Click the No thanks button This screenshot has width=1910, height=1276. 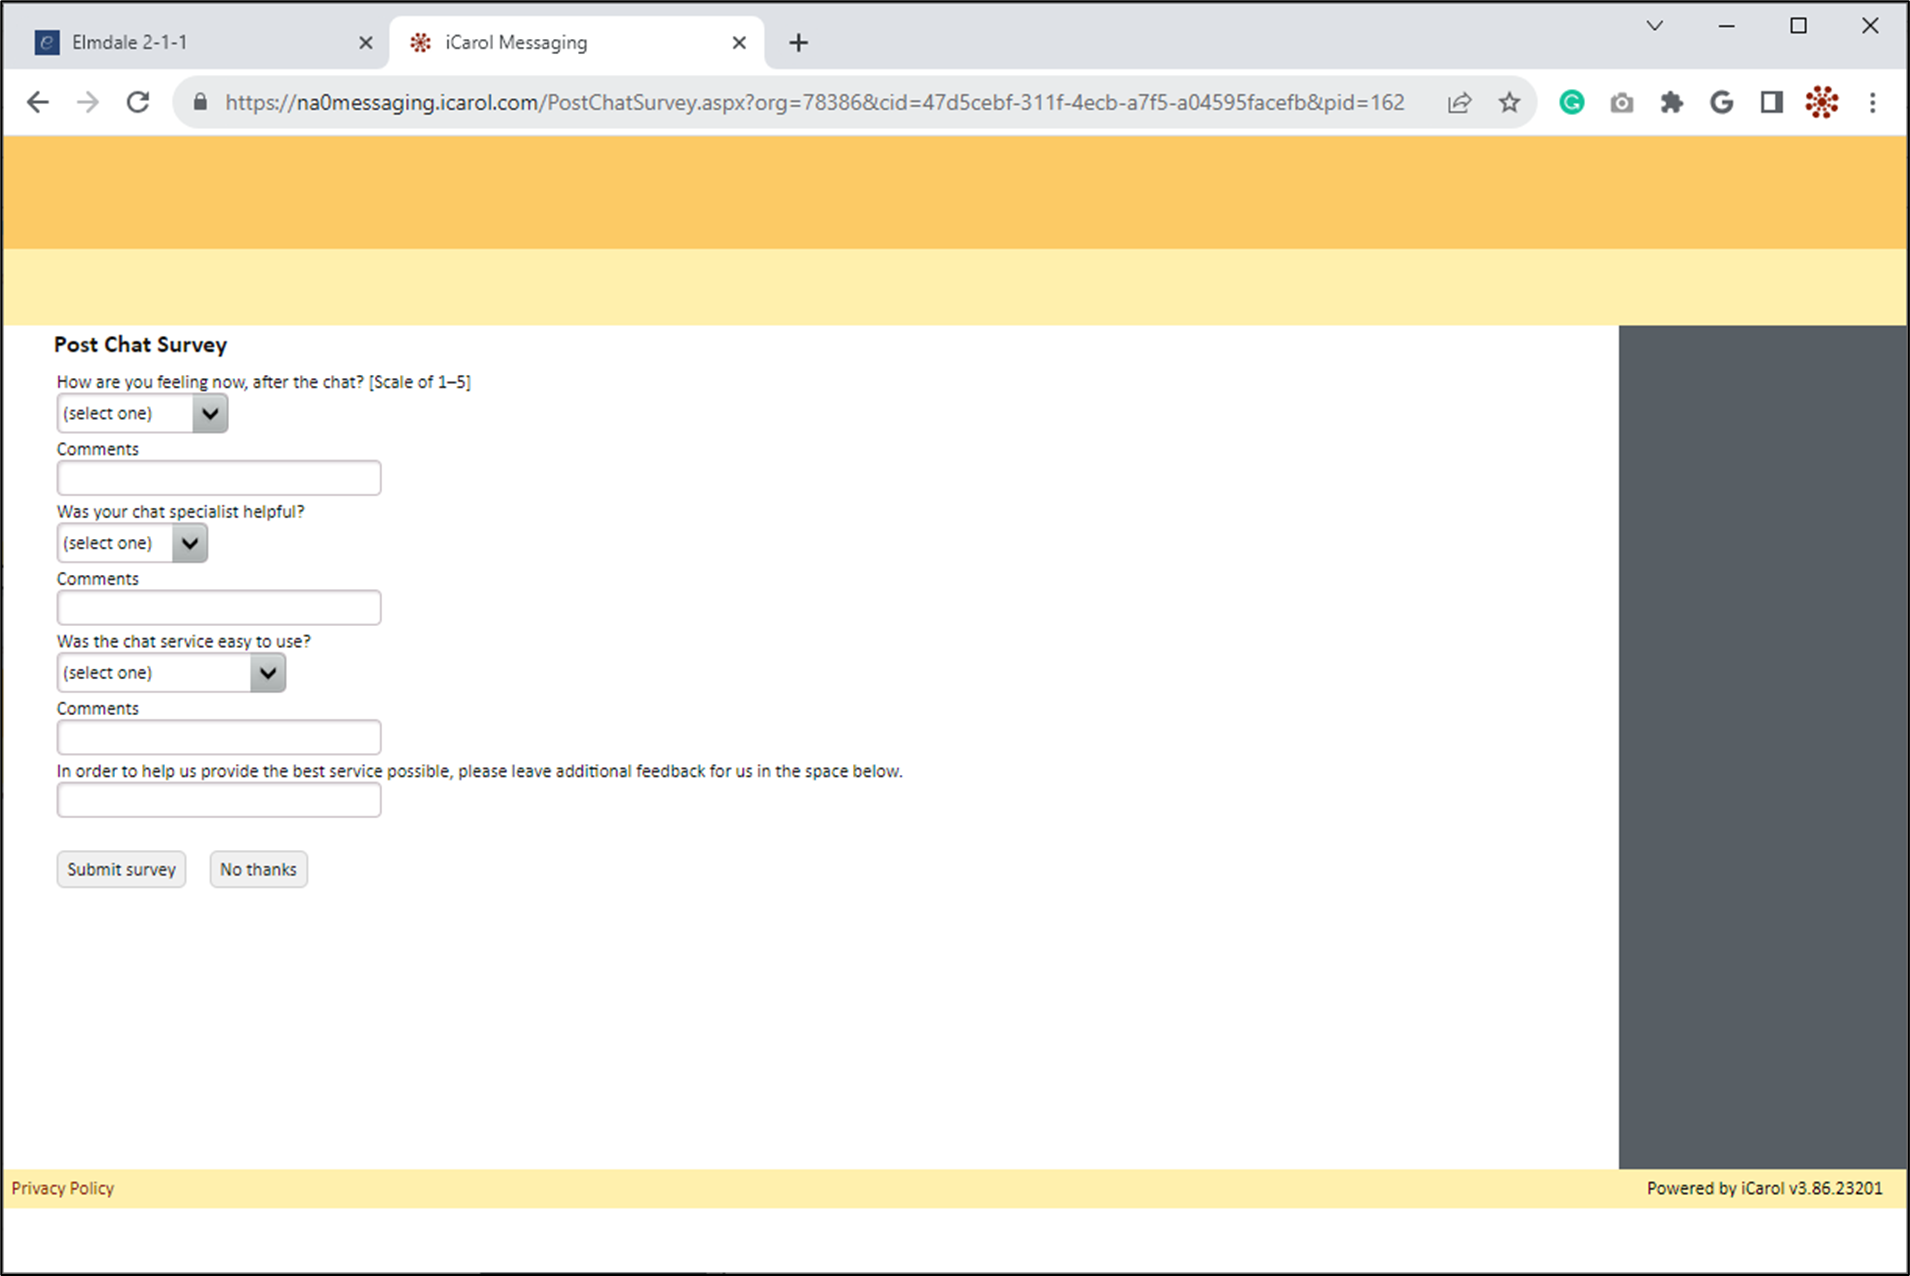coord(258,869)
